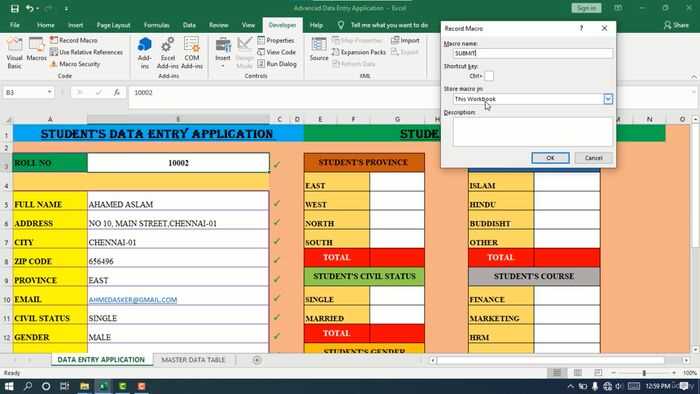Open the Macros list icon
The width and height of the screenshot is (700, 394).
click(37, 50)
